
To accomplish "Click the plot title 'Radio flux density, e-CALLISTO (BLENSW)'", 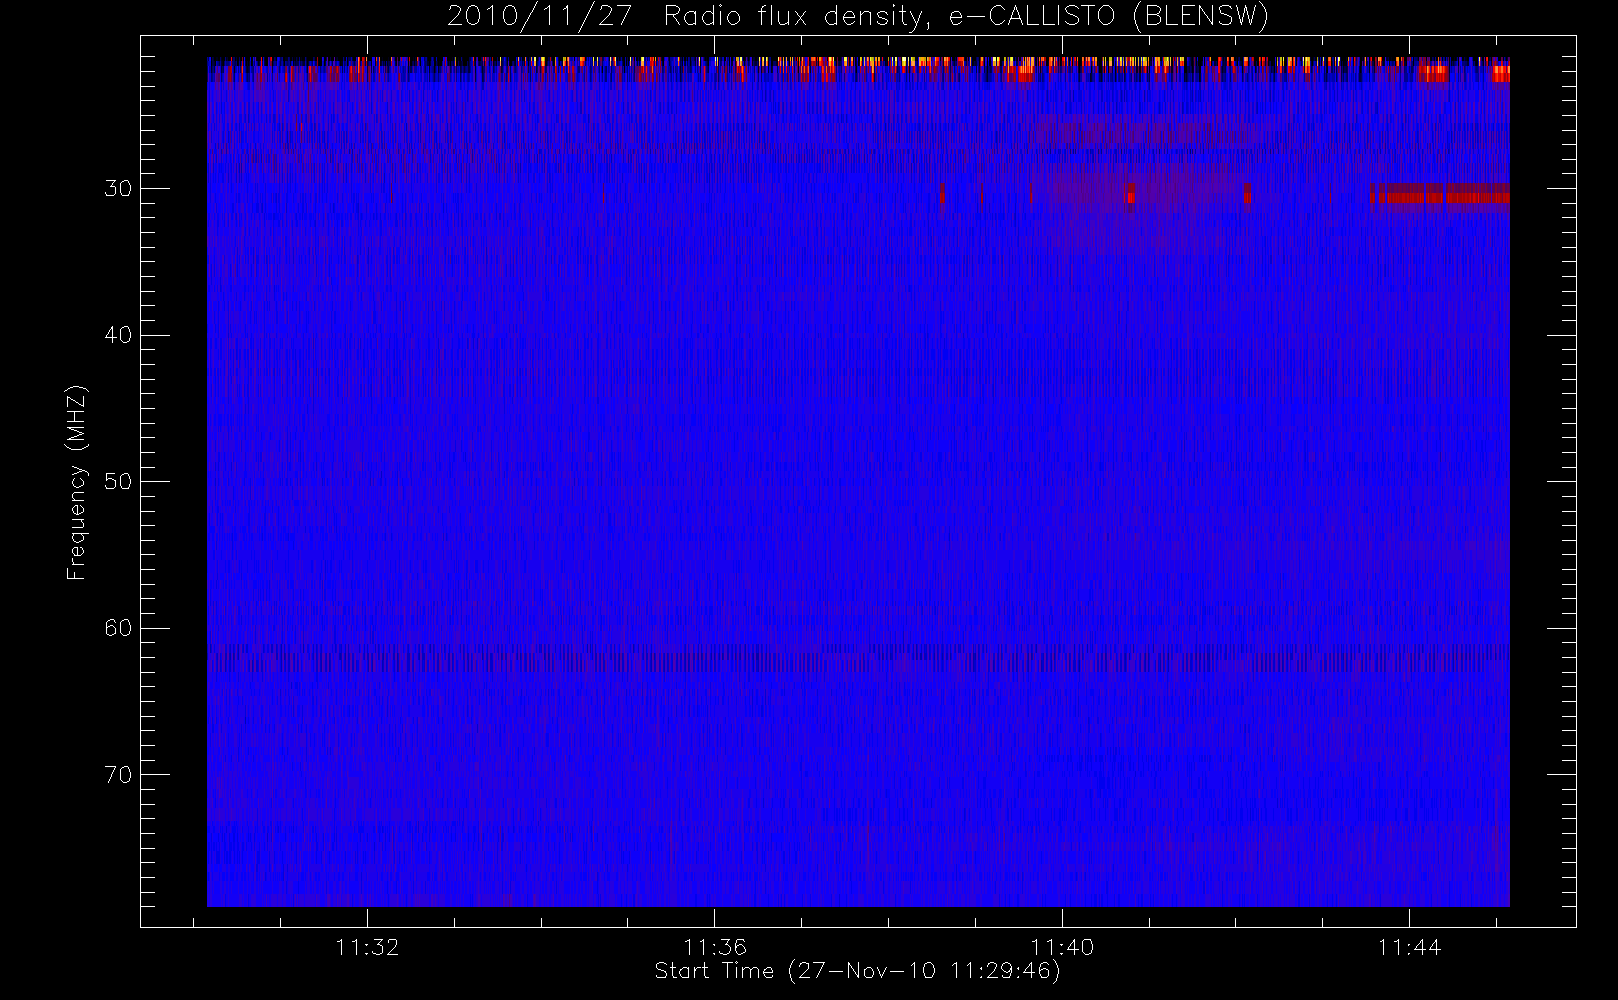I will pos(966,17).
